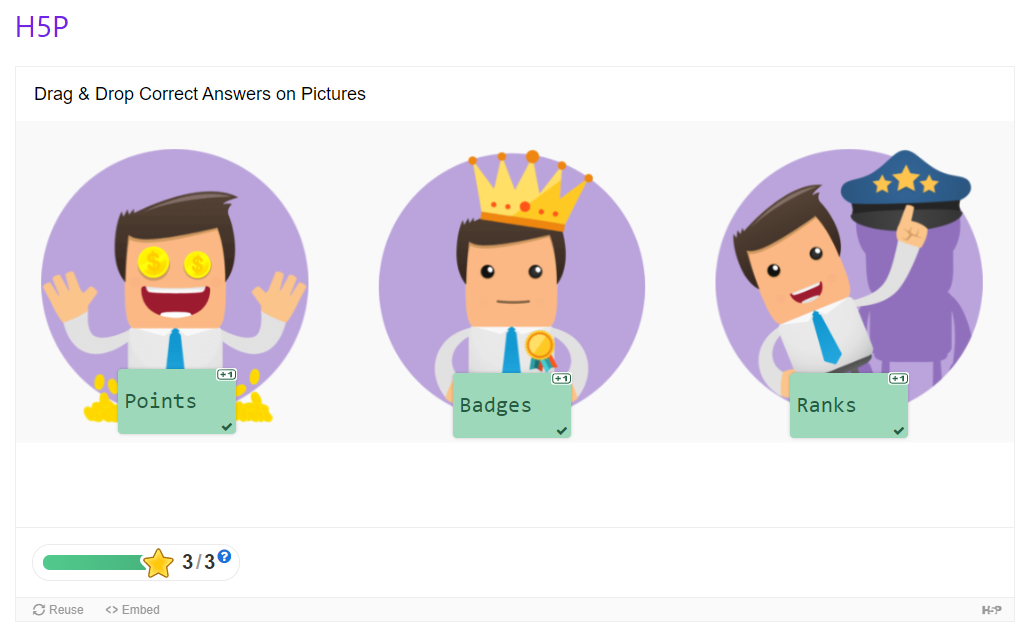Click the Embed button

133,610
